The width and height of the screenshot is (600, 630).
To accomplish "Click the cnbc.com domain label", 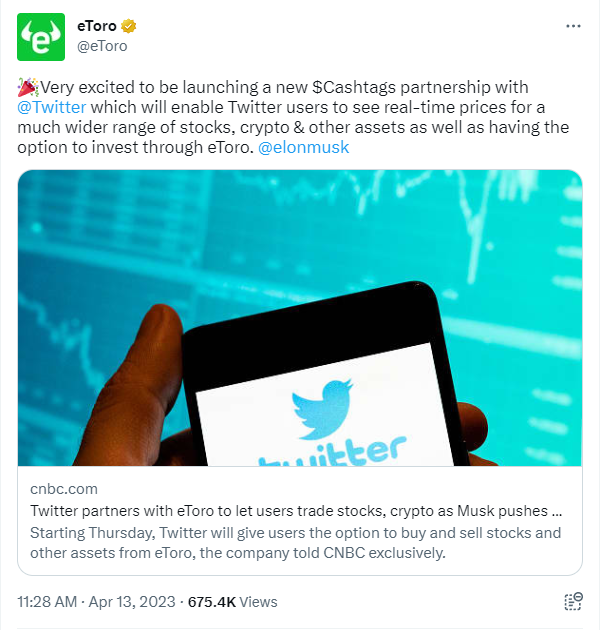I will point(64,489).
